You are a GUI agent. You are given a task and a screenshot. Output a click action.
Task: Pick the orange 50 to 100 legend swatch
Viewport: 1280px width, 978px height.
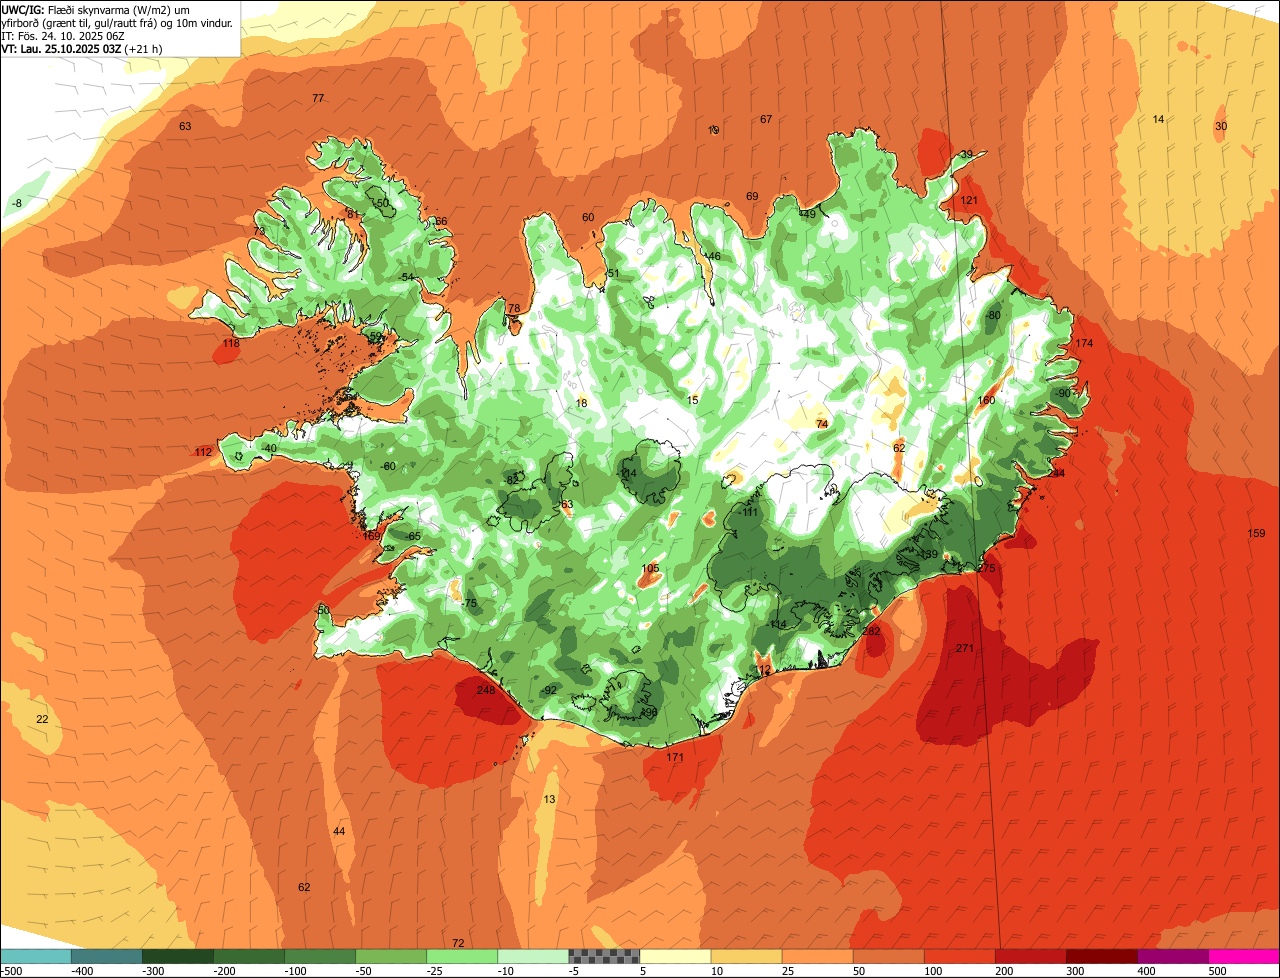coord(888,956)
